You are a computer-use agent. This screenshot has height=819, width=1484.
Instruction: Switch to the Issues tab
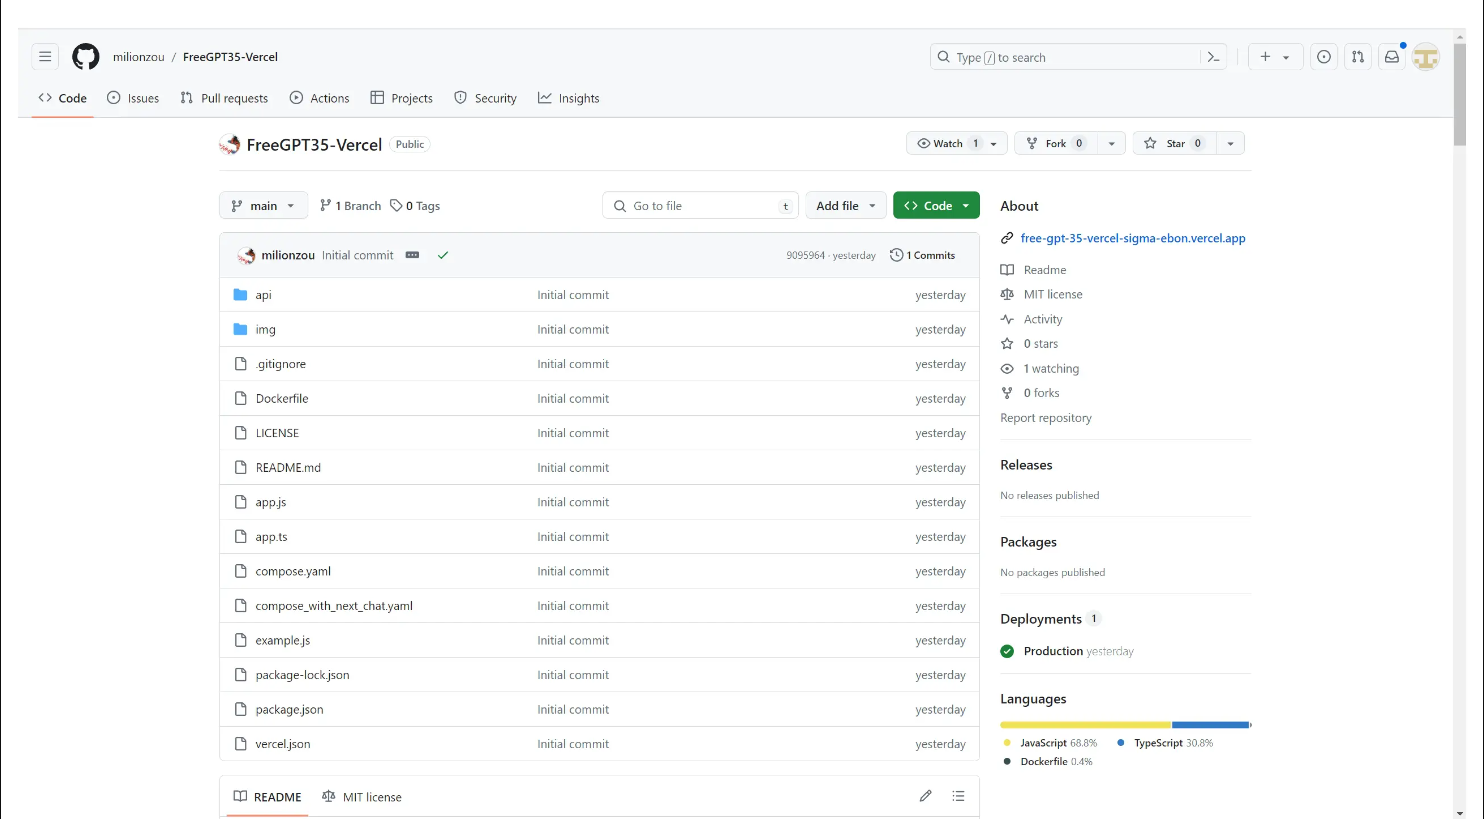[x=133, y=98]
